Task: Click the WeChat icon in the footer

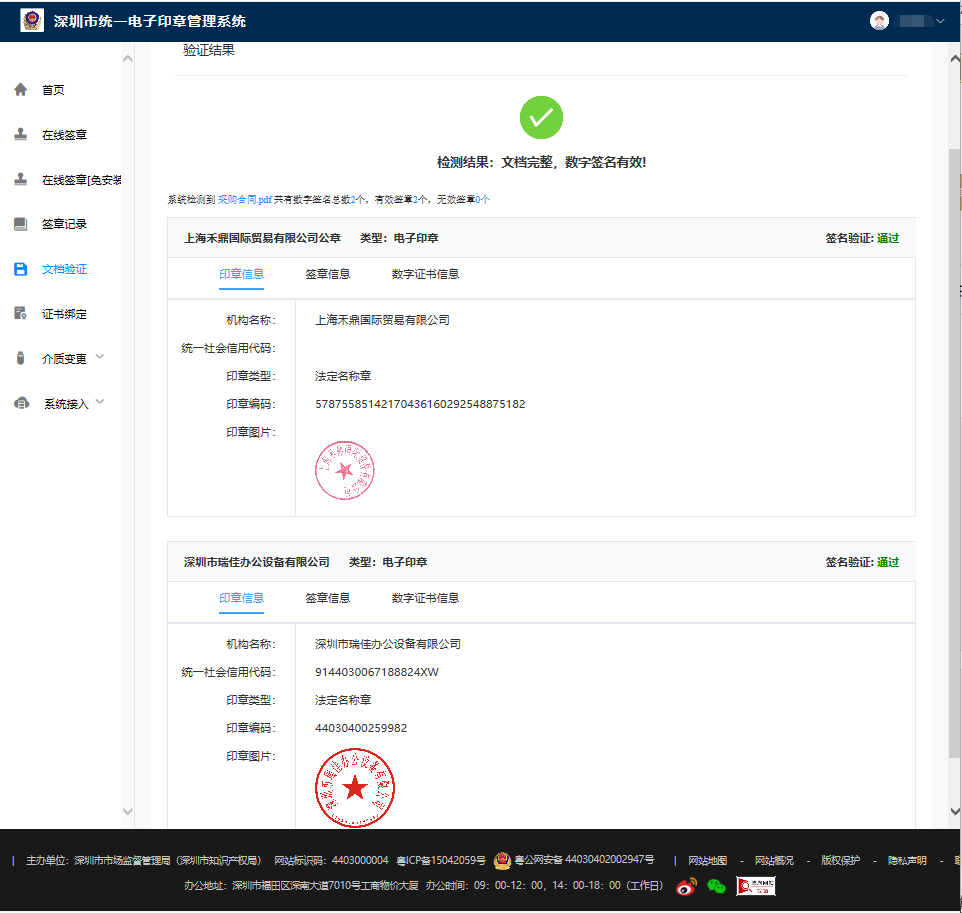Action: click(714, 886)
